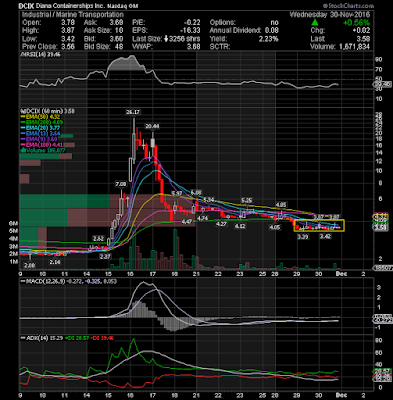
Task: Click the pink EMA(100) 4.41 legend entry
Action: 42,145
